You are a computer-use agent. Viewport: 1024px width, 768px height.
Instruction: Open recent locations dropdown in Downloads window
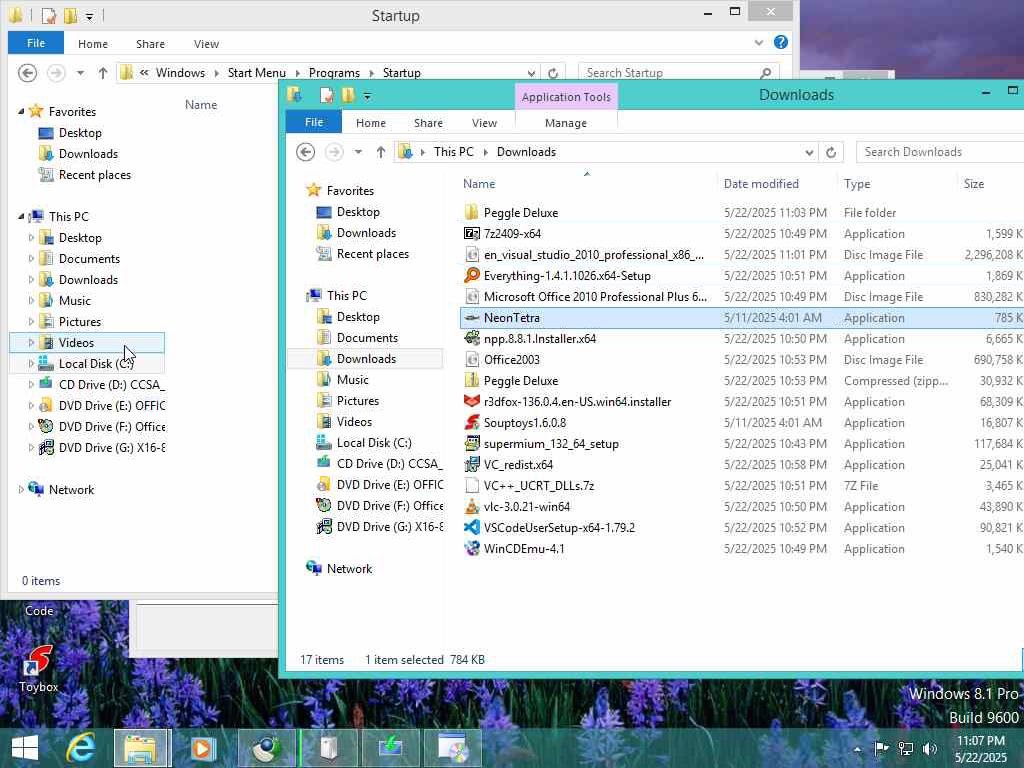359,152
